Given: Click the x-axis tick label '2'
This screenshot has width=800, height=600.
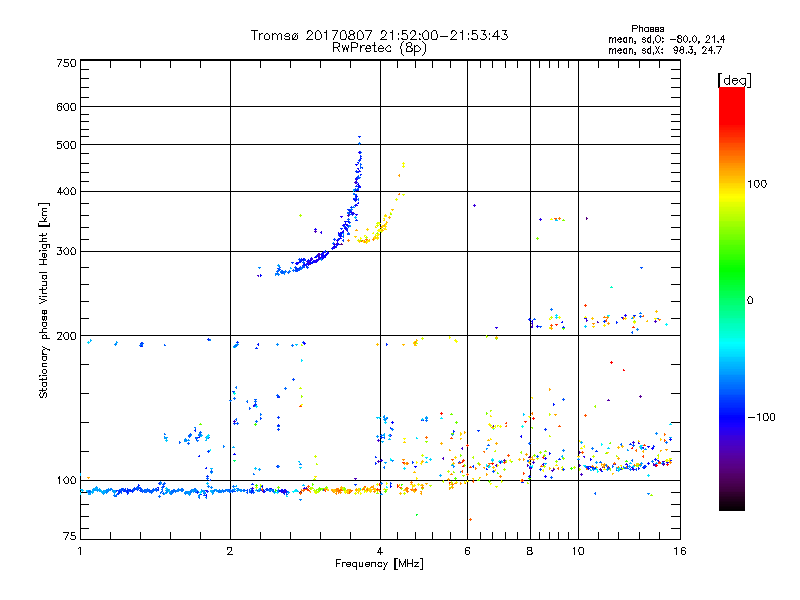Looking at the screenshot, I should tap(230, 551).
